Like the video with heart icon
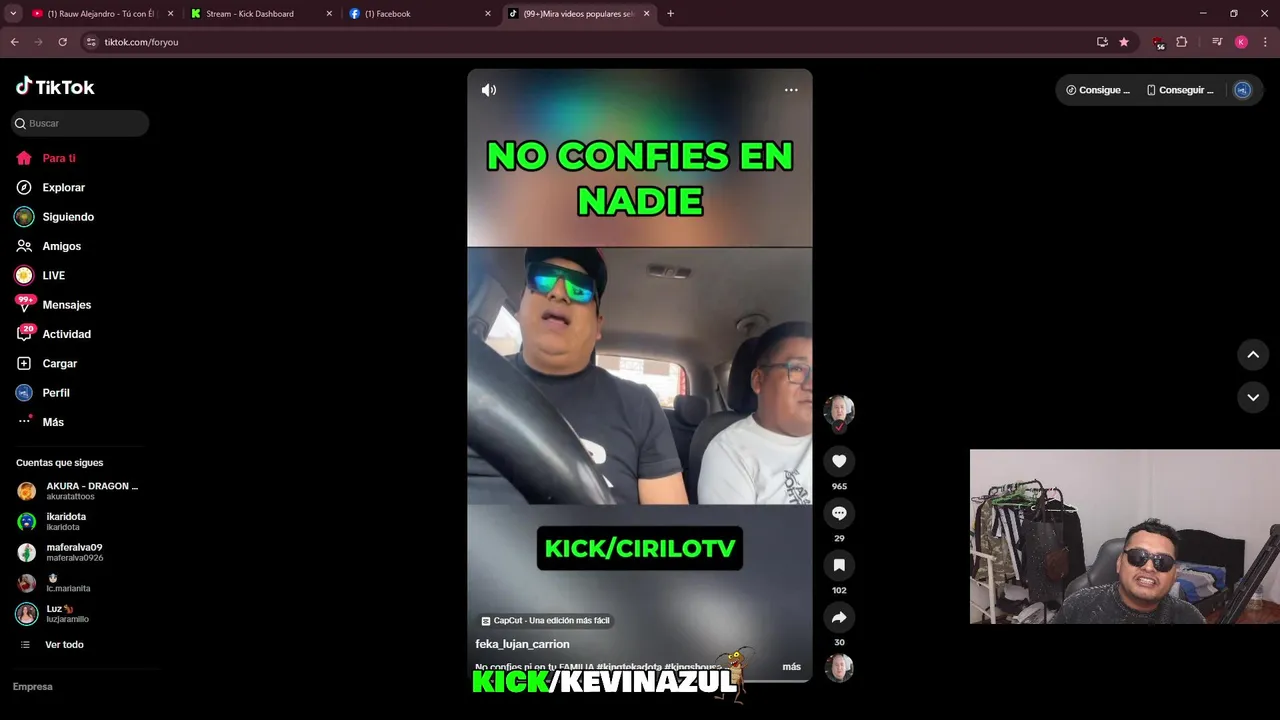 point(839,461)
